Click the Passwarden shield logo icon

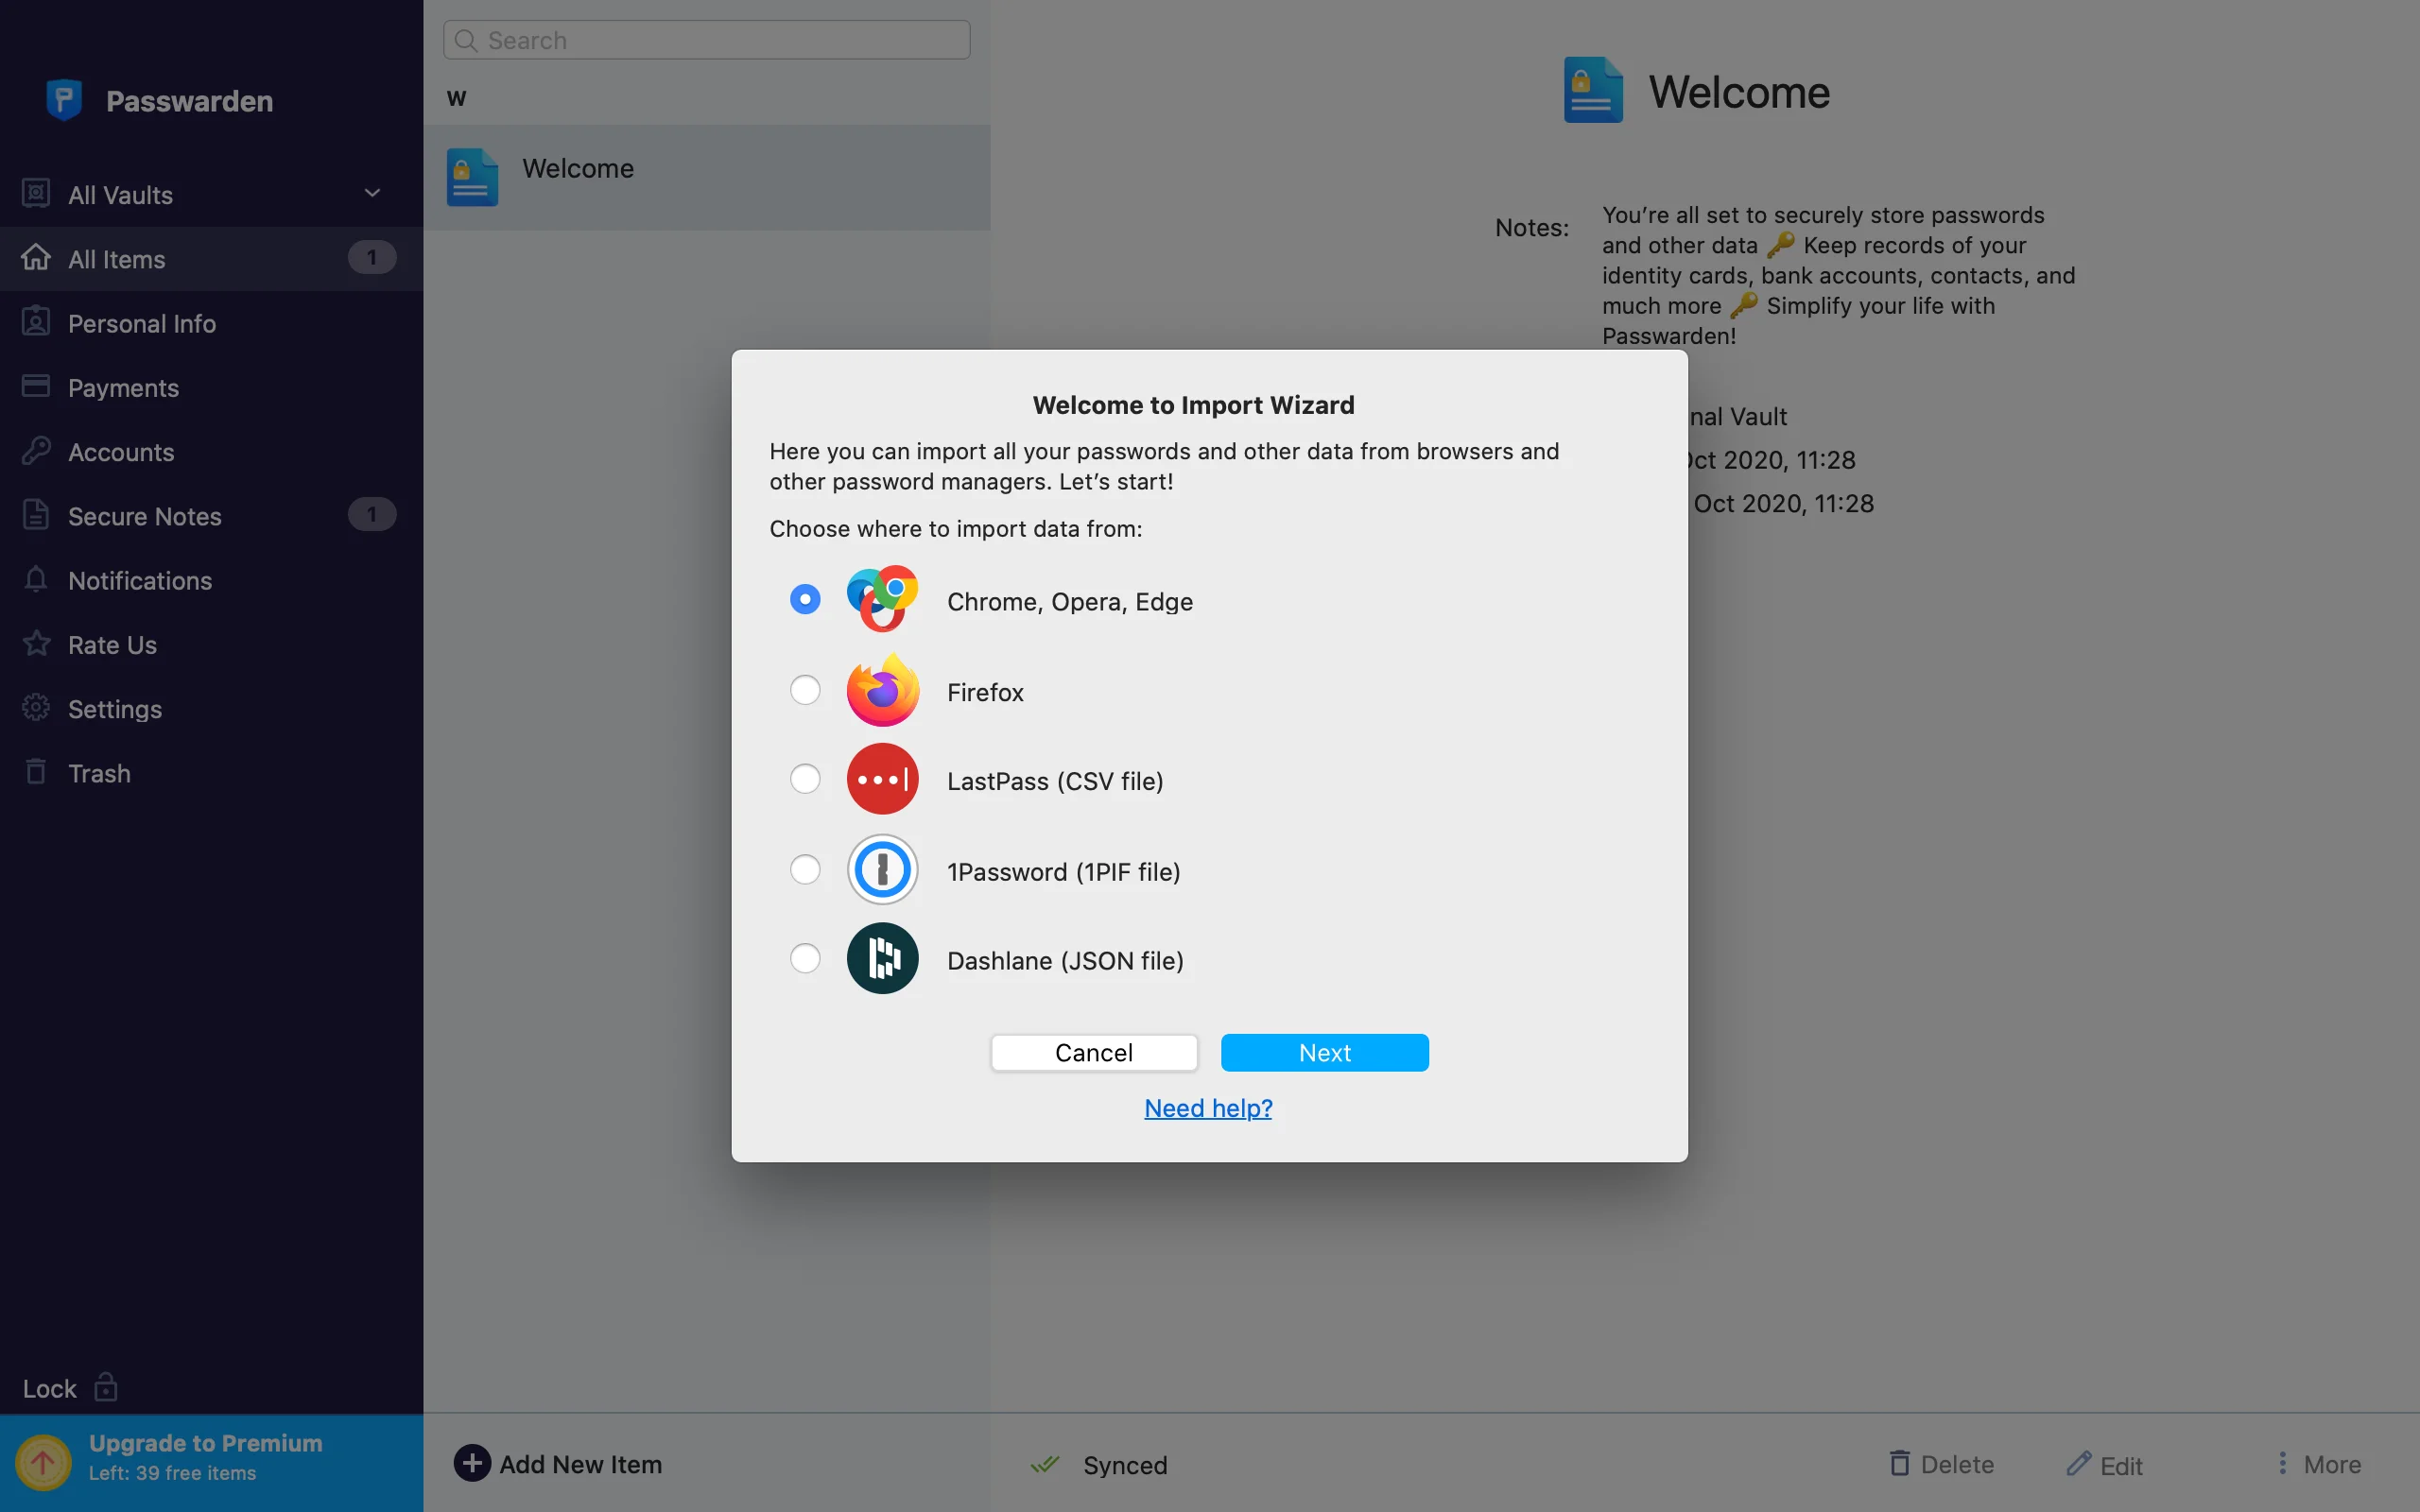click(64, 100)
